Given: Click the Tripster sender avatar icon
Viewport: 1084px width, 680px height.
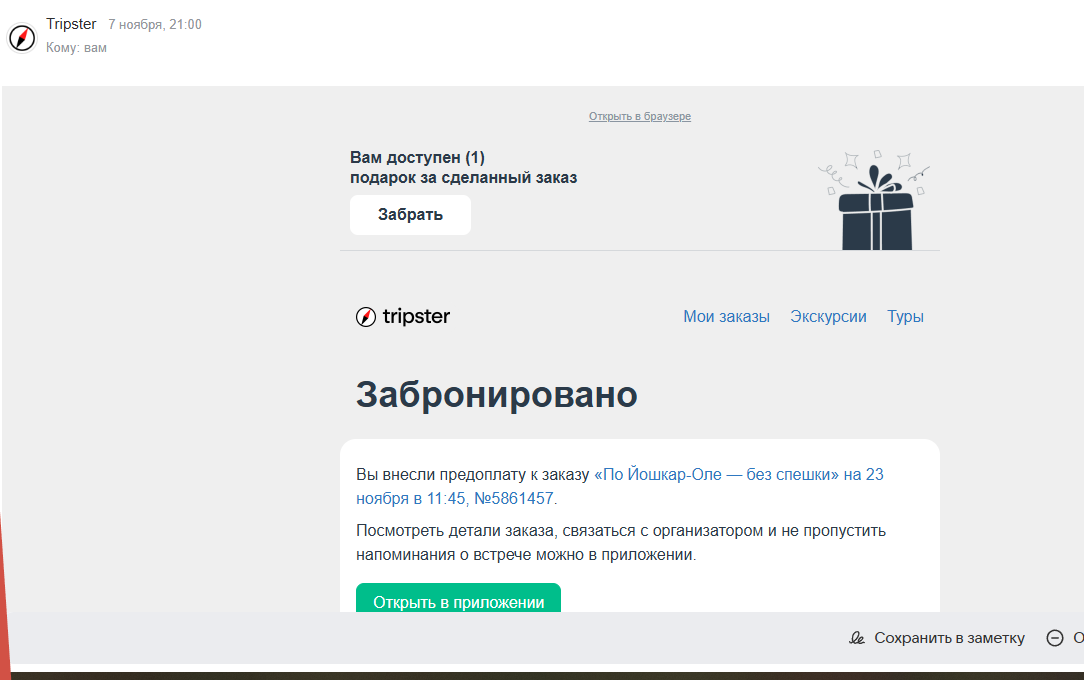Looking at the screenshot, I should point(22,38).
